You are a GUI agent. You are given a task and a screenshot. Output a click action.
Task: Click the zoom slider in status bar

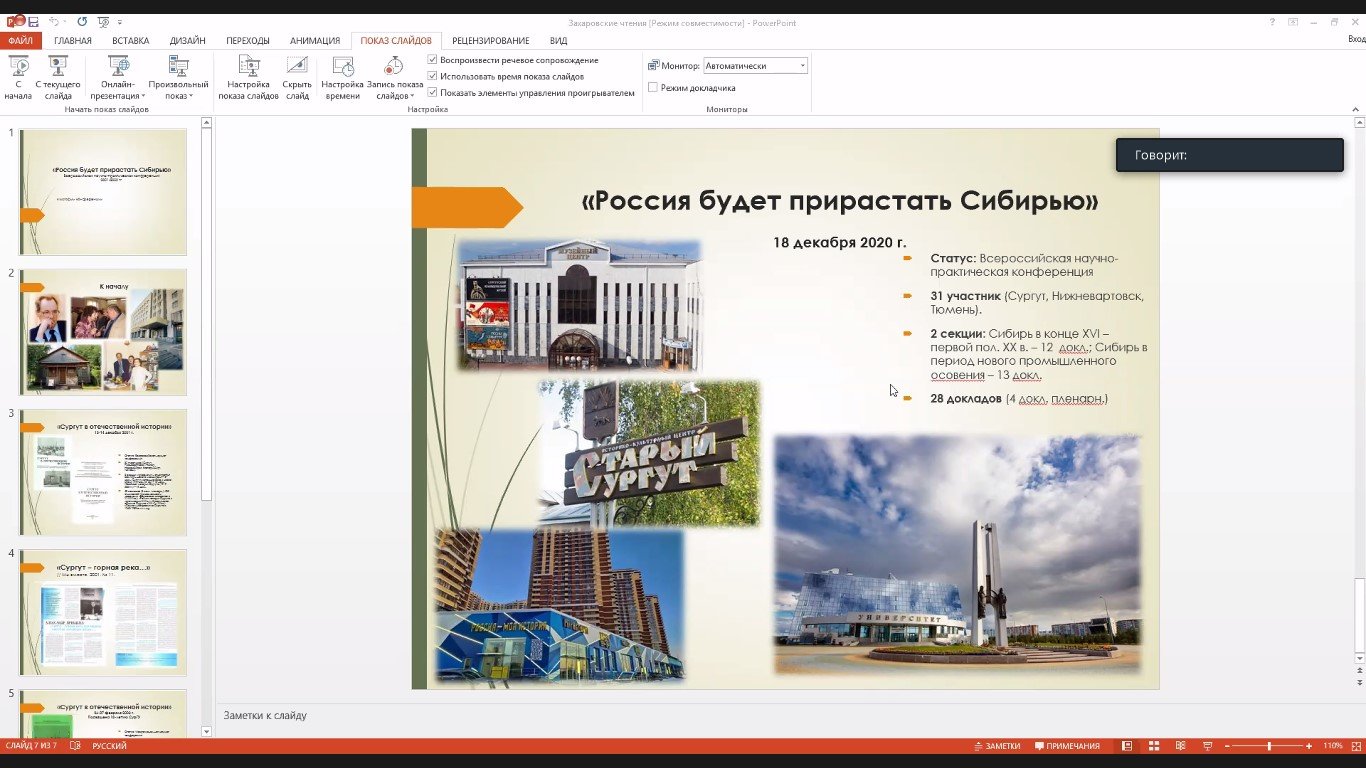pyautogui.click(x=1268, y=746)
